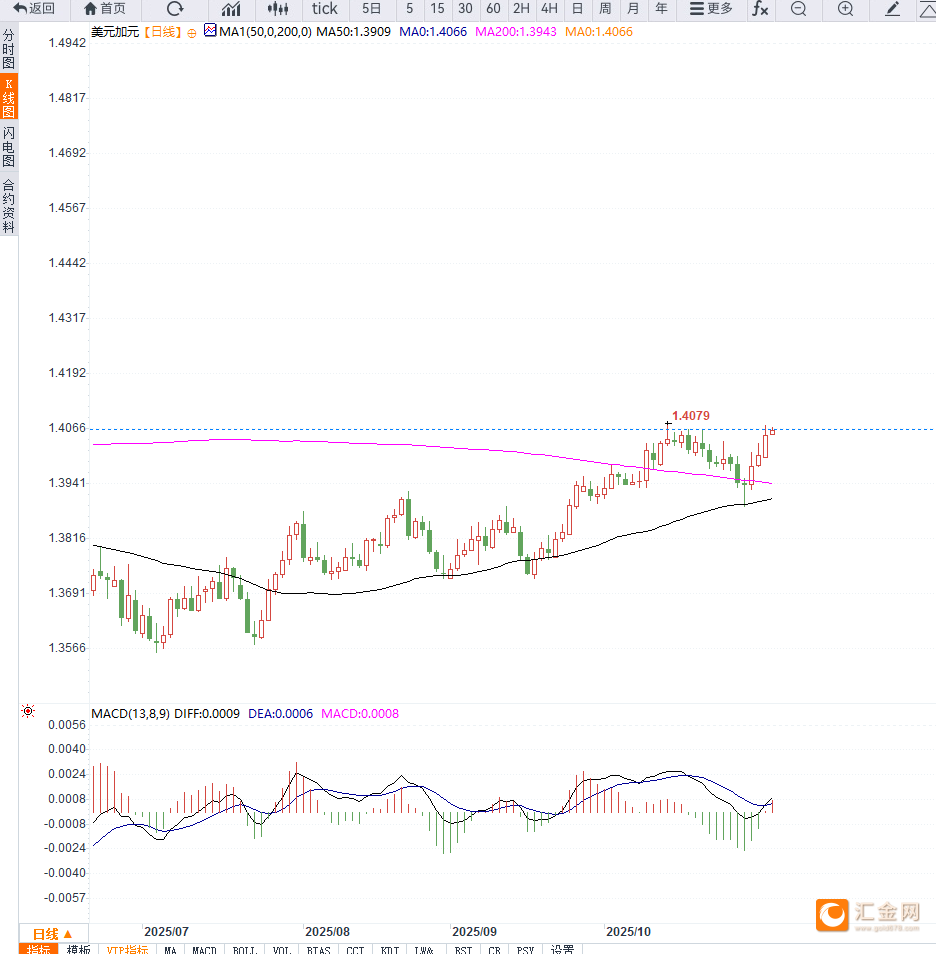Click the 1.4079 high price label
Viewport: 936px width, 954px height.
[x=691, y=416]
